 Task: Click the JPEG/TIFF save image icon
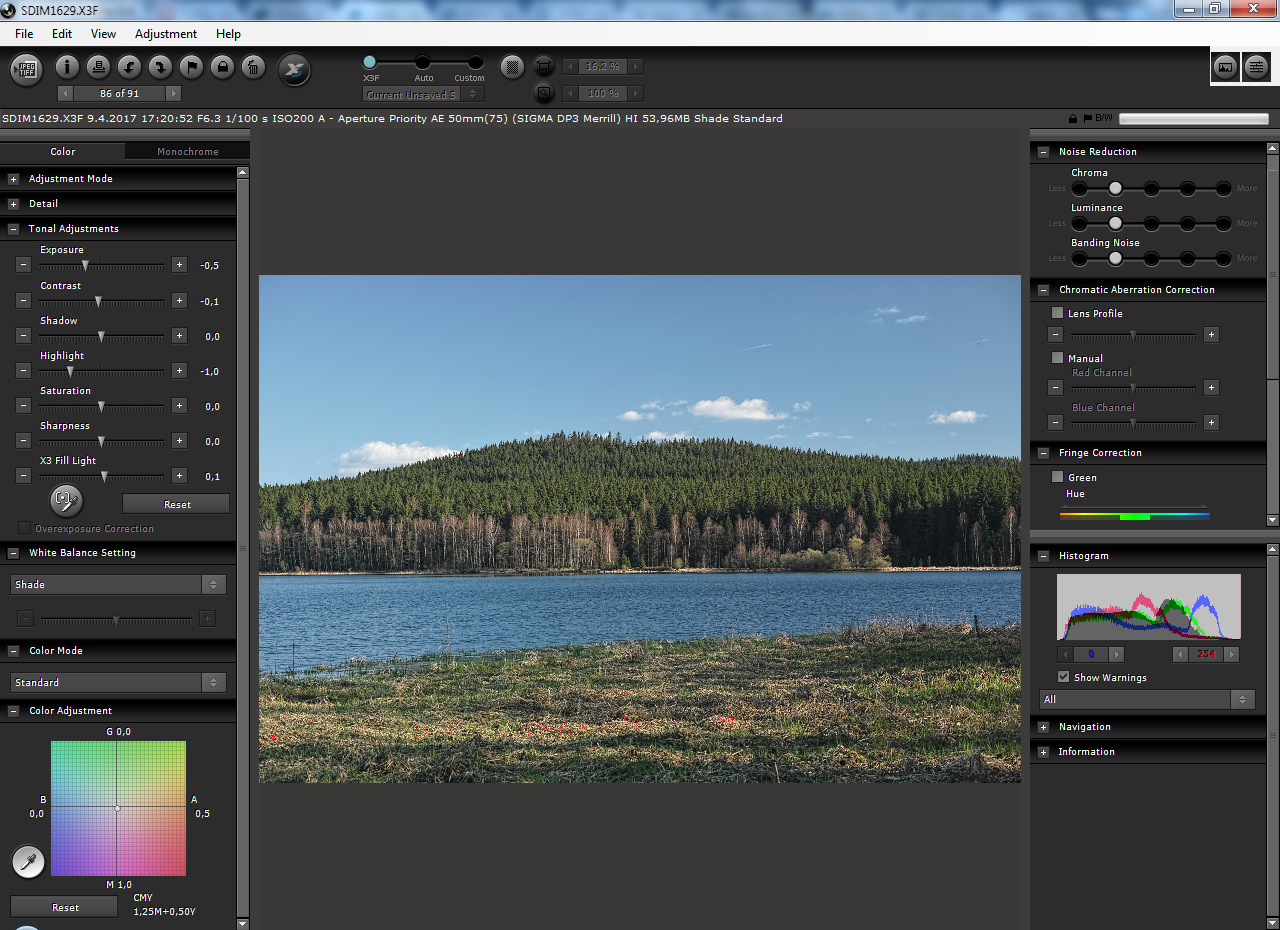pos(27,68)
